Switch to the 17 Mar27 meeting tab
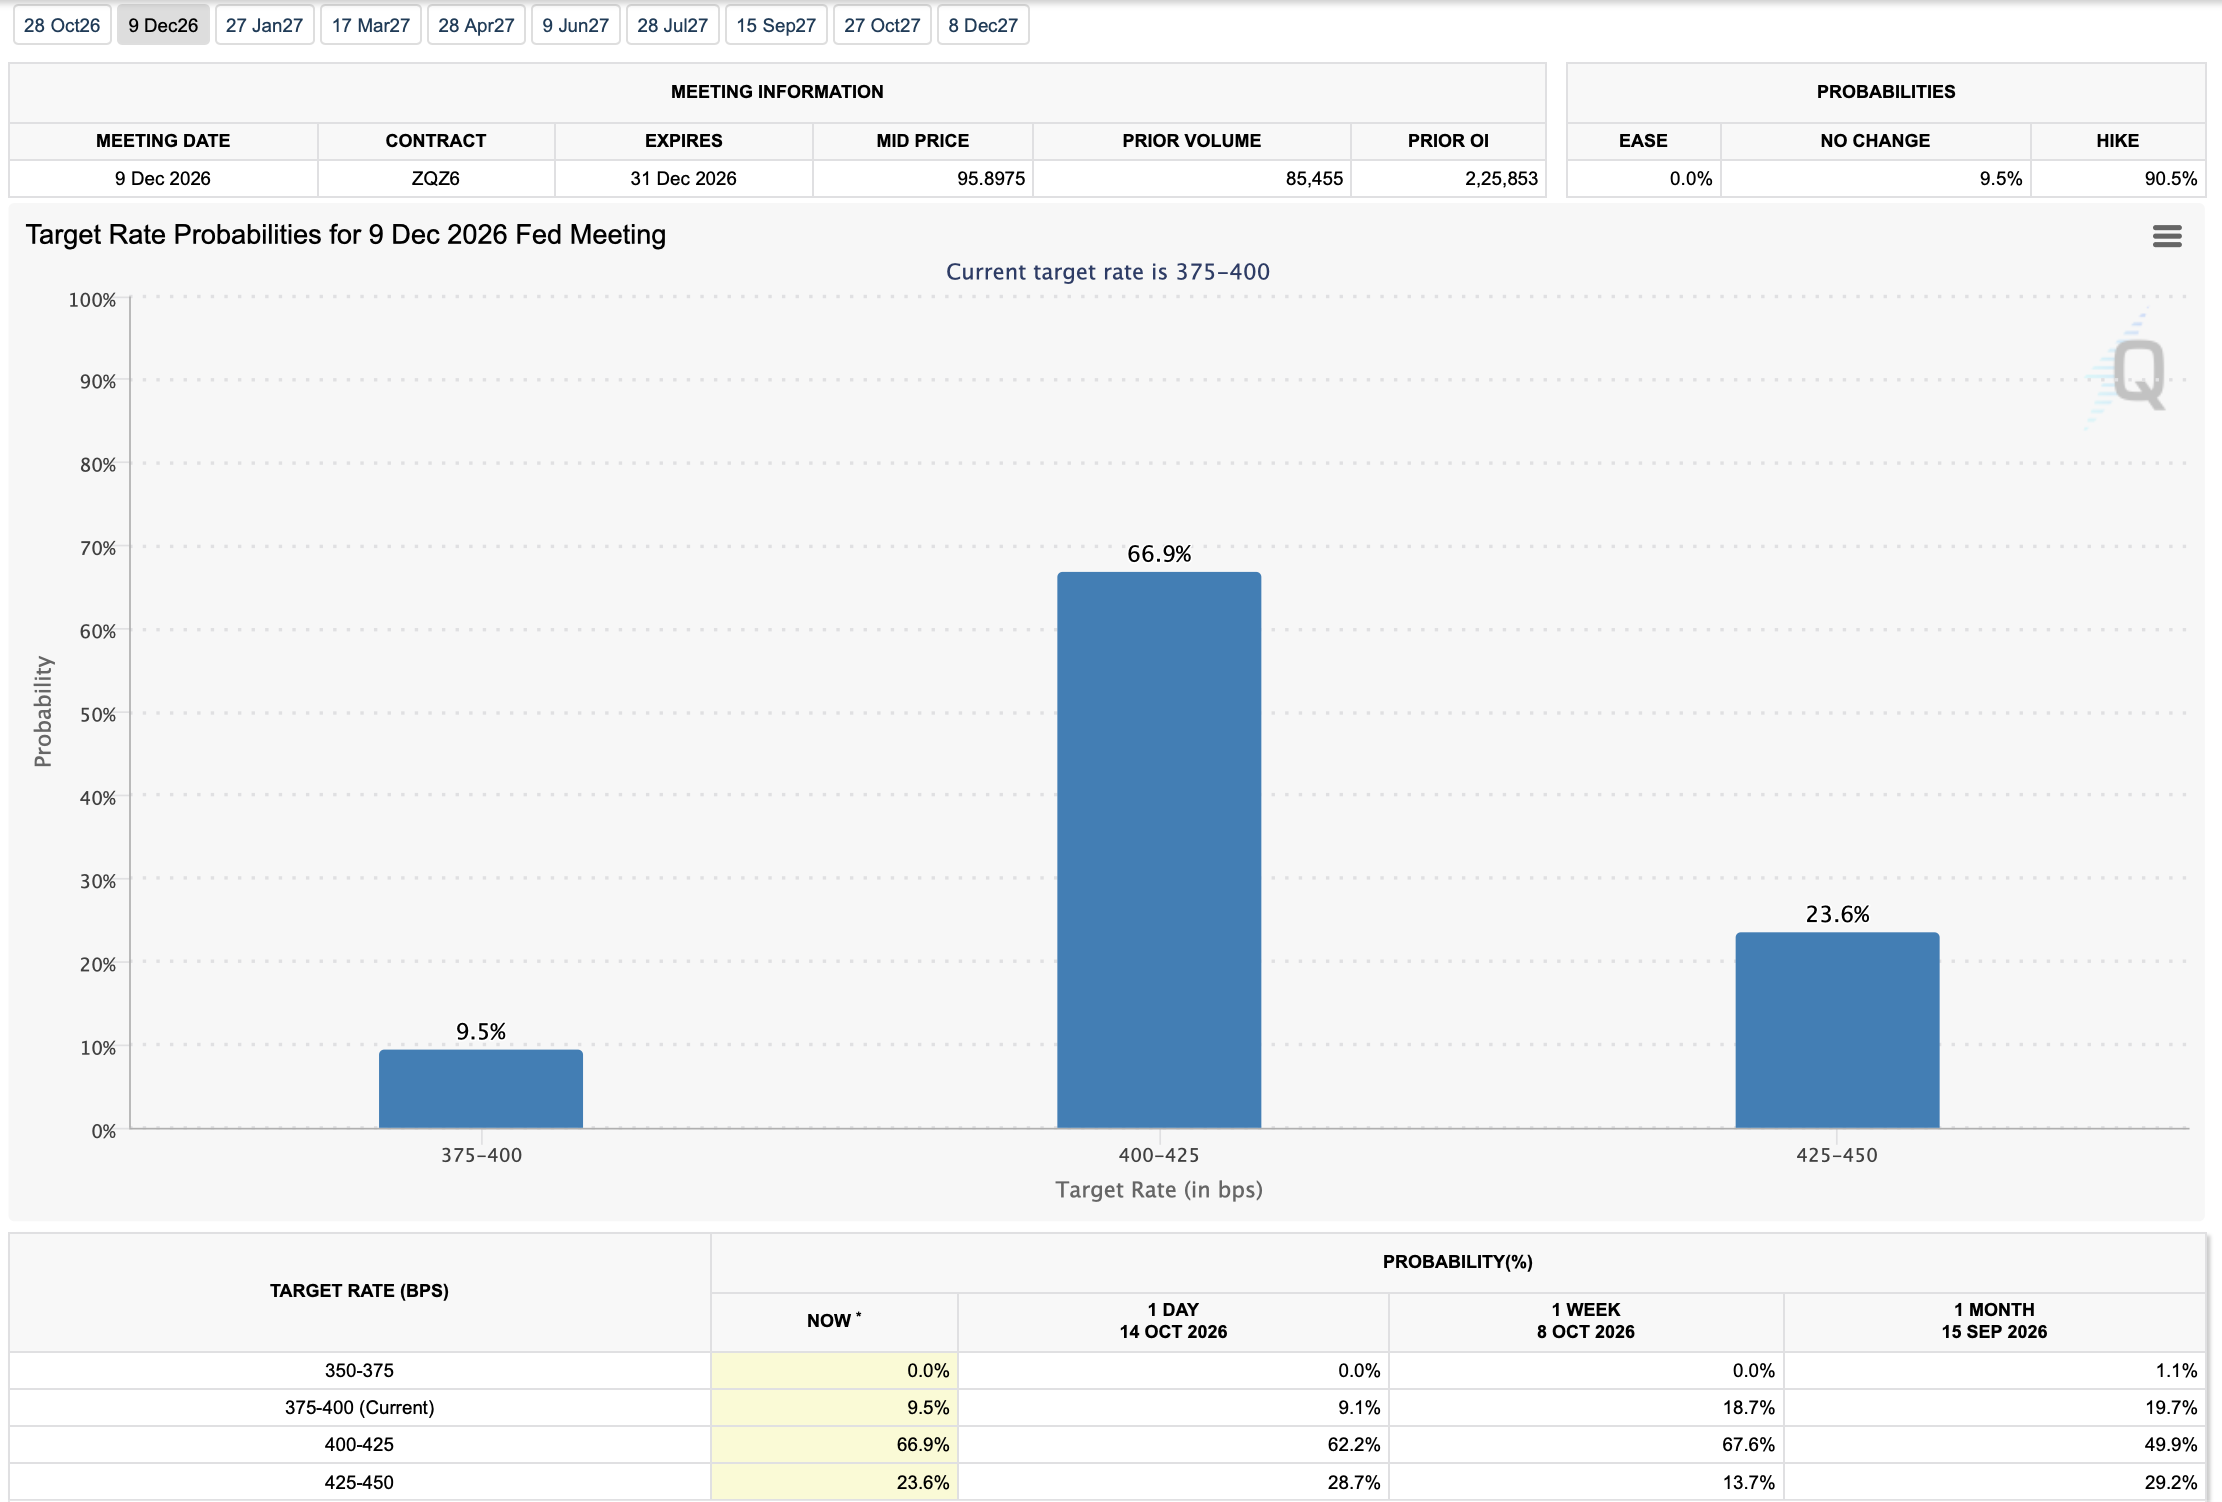2222x1502 pixels. click(371, 25)
